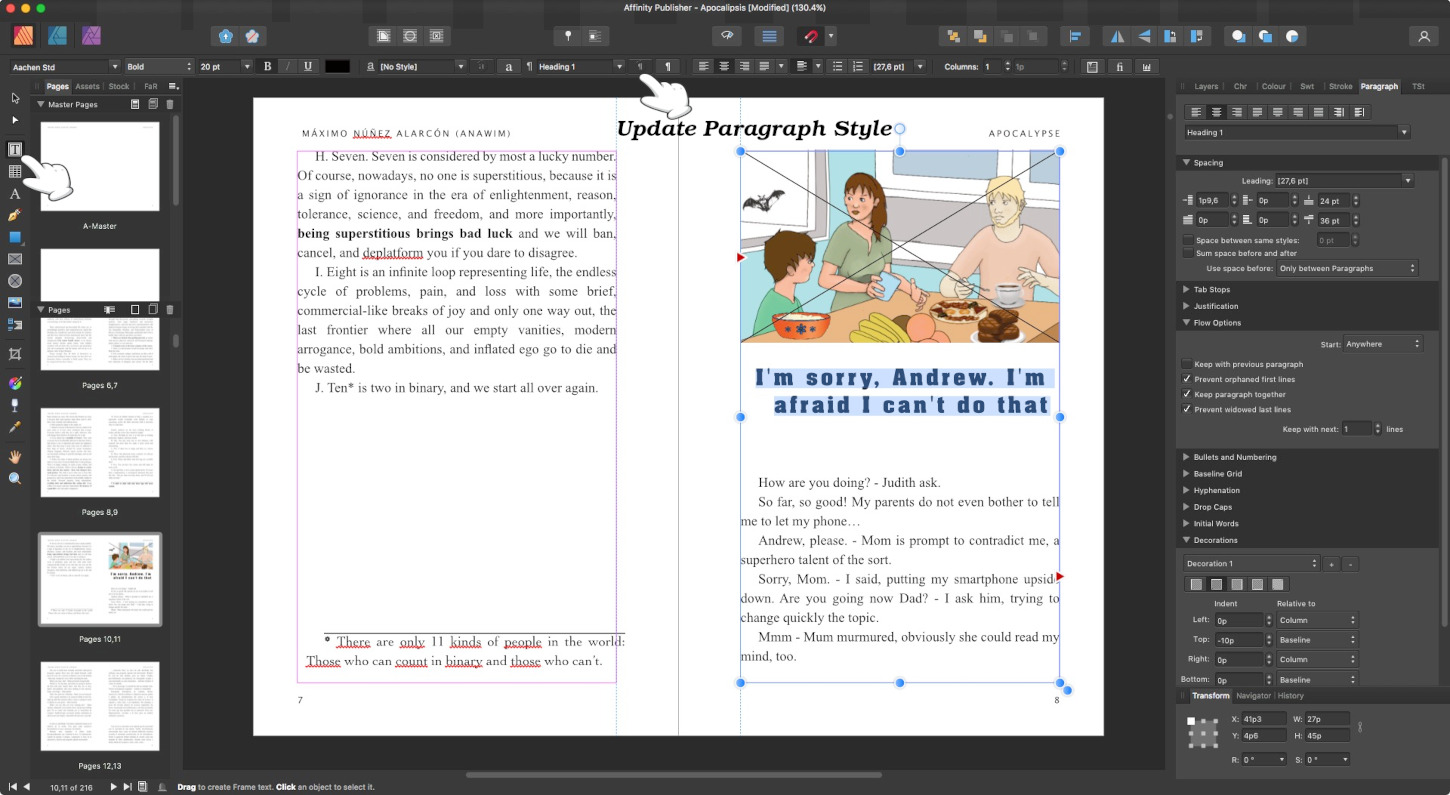
Task: Click the Bold formatting button
Action: point(267,67)
